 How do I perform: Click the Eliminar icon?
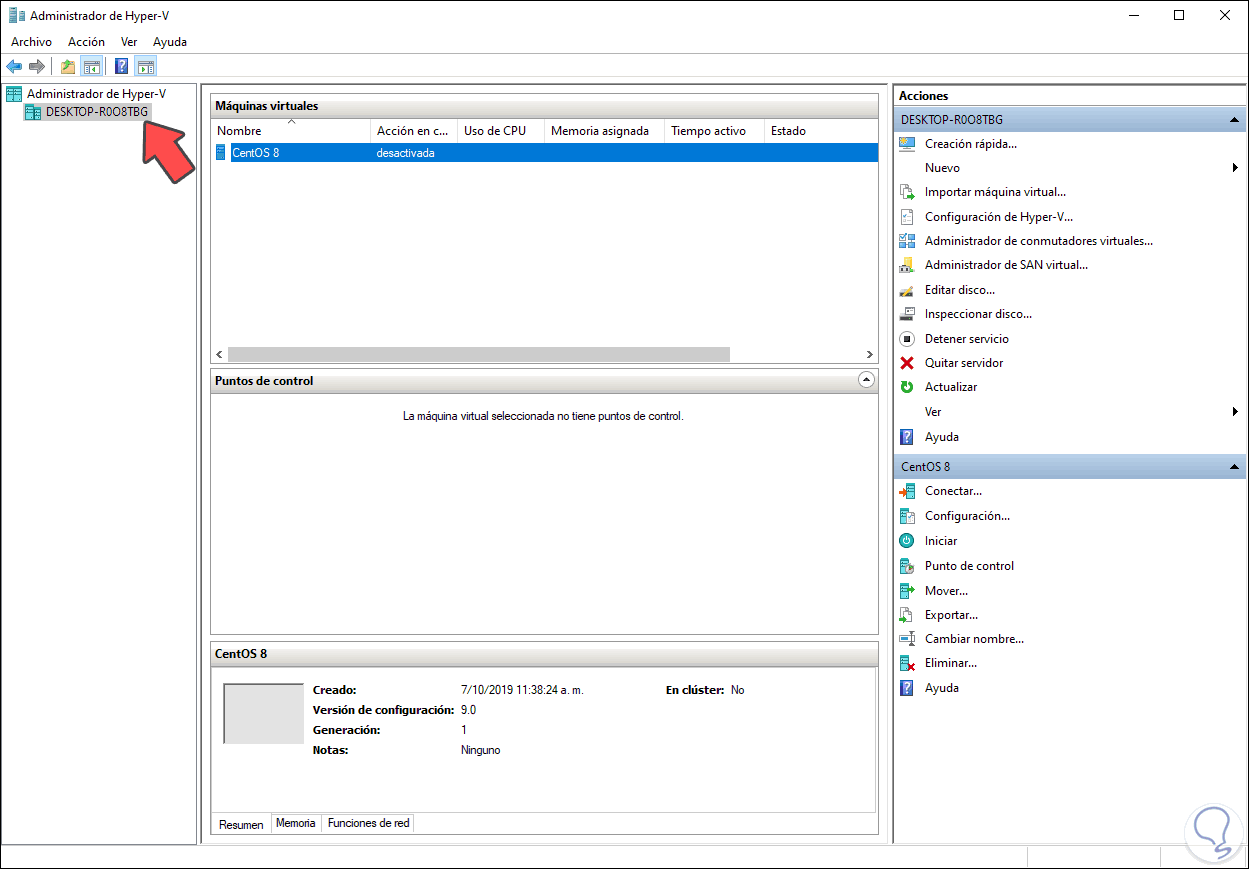pyautogui.click(x=907, y=663)
